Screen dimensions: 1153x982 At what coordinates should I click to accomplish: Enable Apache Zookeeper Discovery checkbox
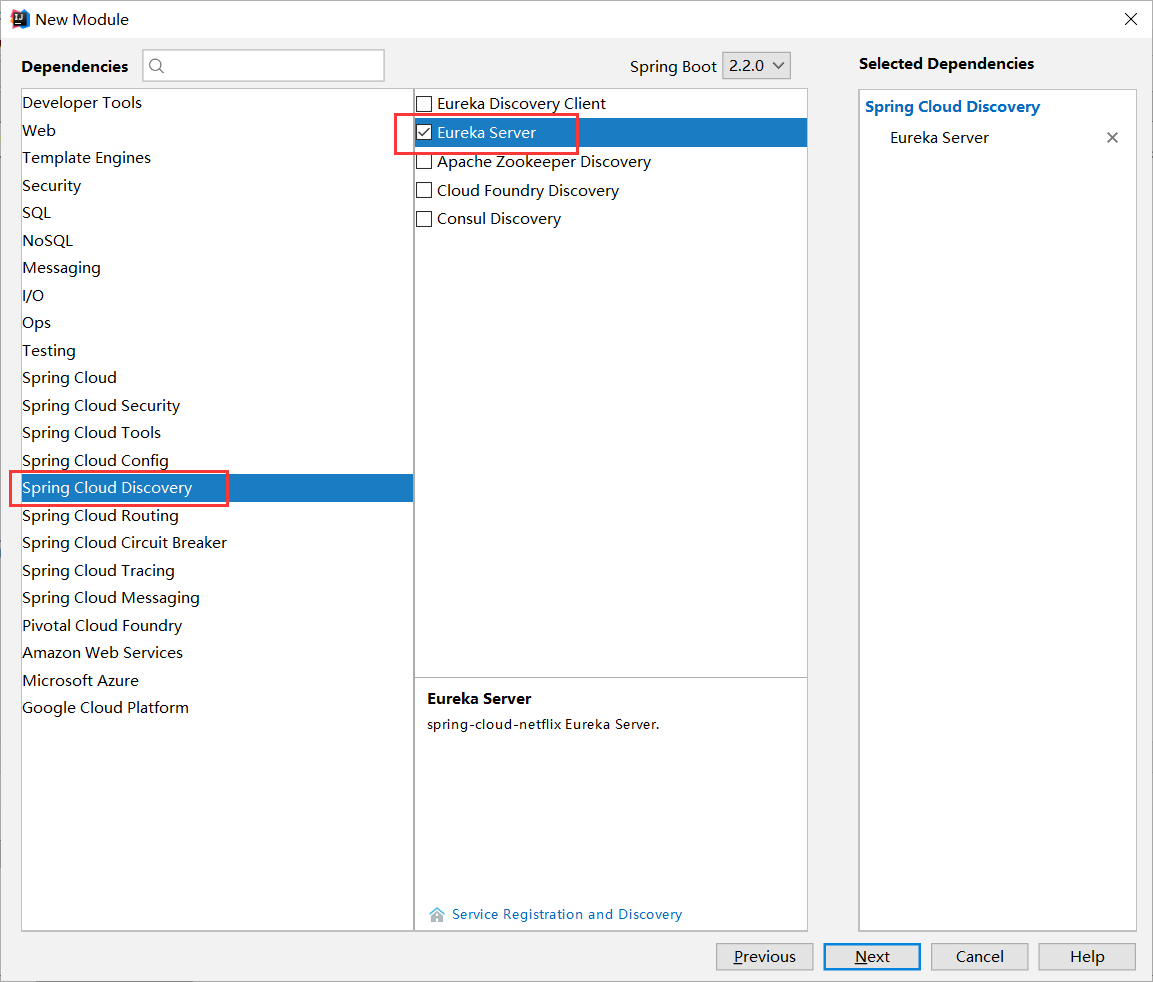424,162
